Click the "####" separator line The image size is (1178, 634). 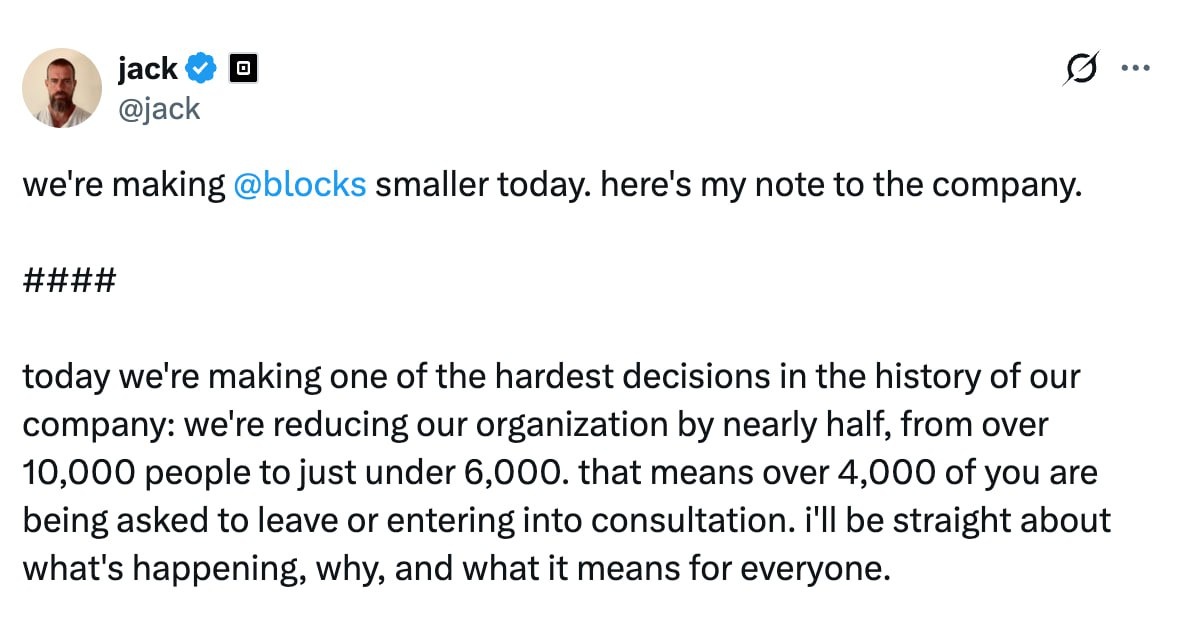tap(69, 282)
